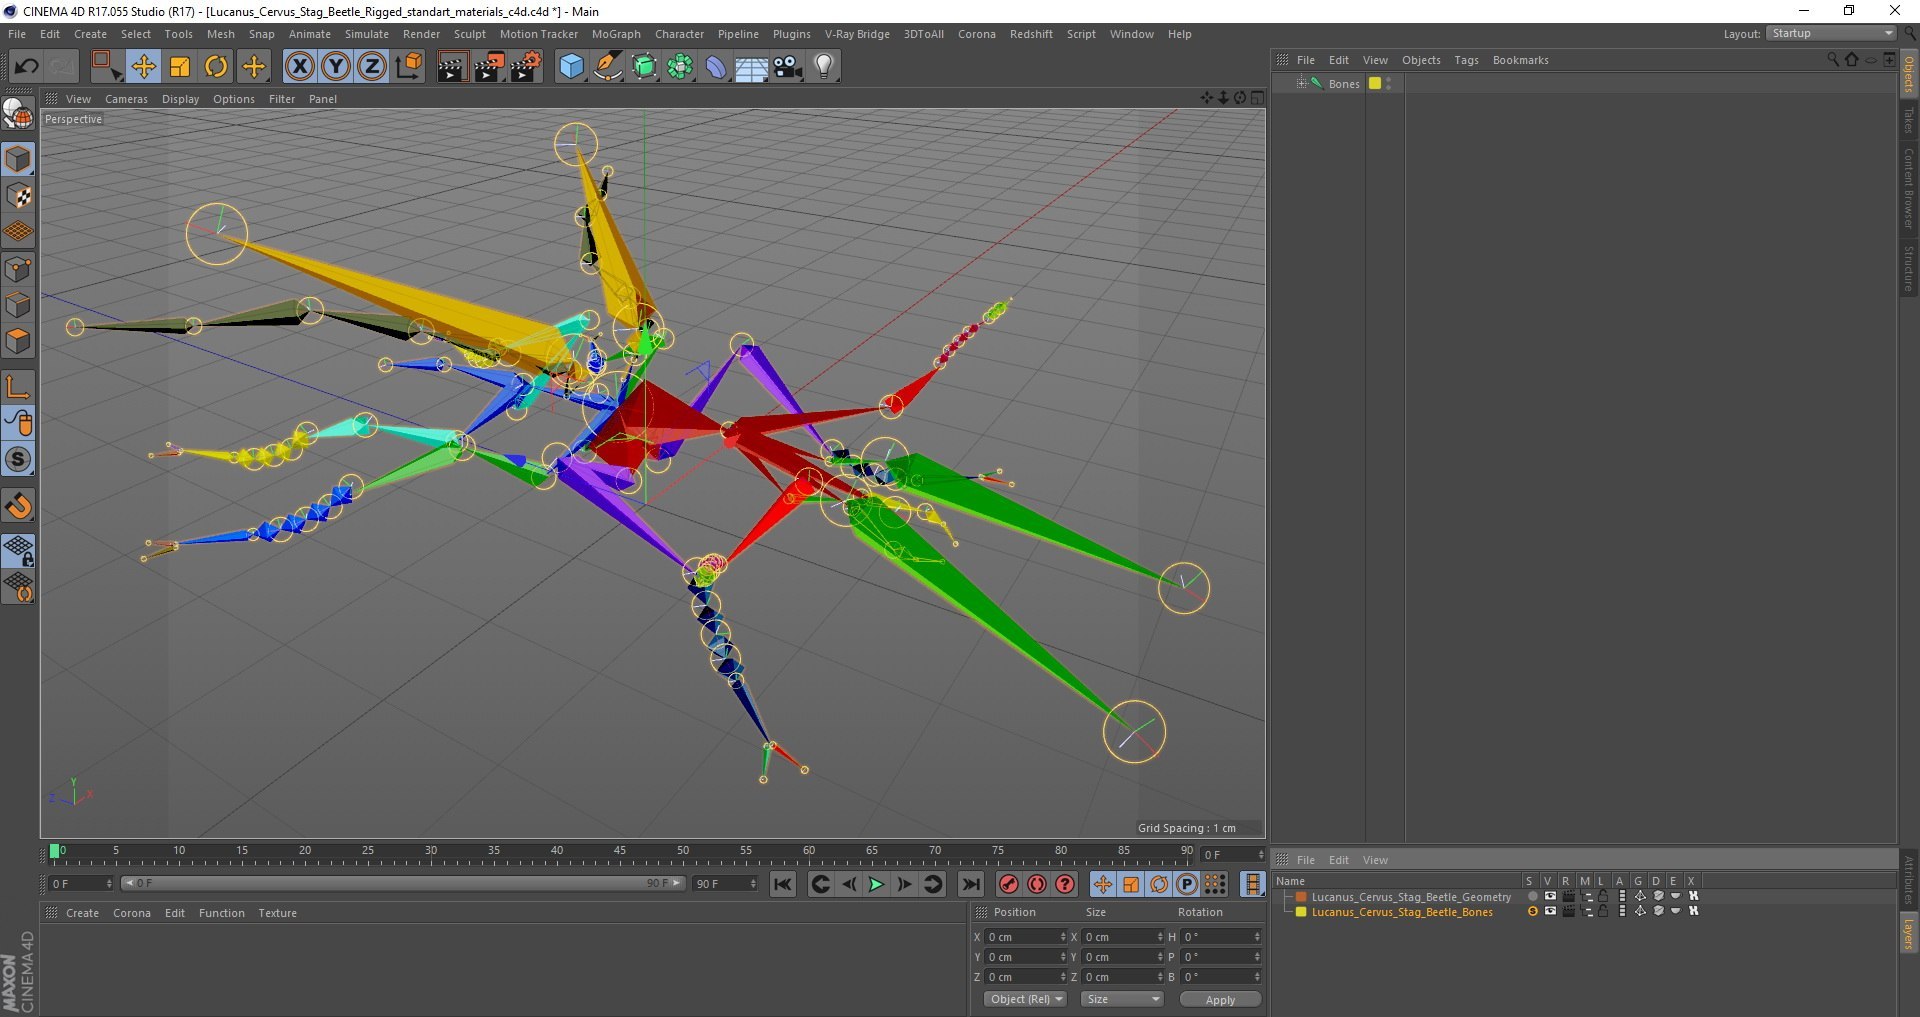Switch to Polygons mode in left toolbar
The height and width of the screenshot is (1017, 1920).
18,341
